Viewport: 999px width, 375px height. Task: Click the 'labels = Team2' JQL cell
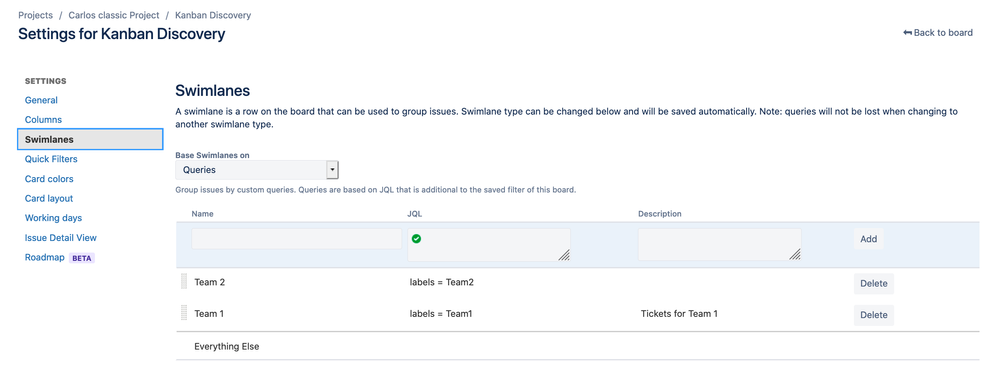click(x=442, y=283)
